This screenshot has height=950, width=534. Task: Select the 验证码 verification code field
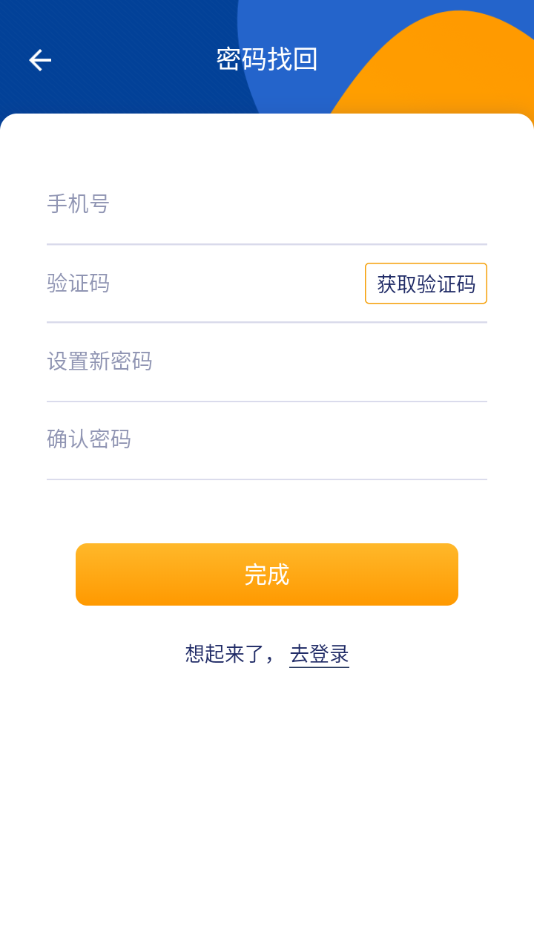[205, 284]
